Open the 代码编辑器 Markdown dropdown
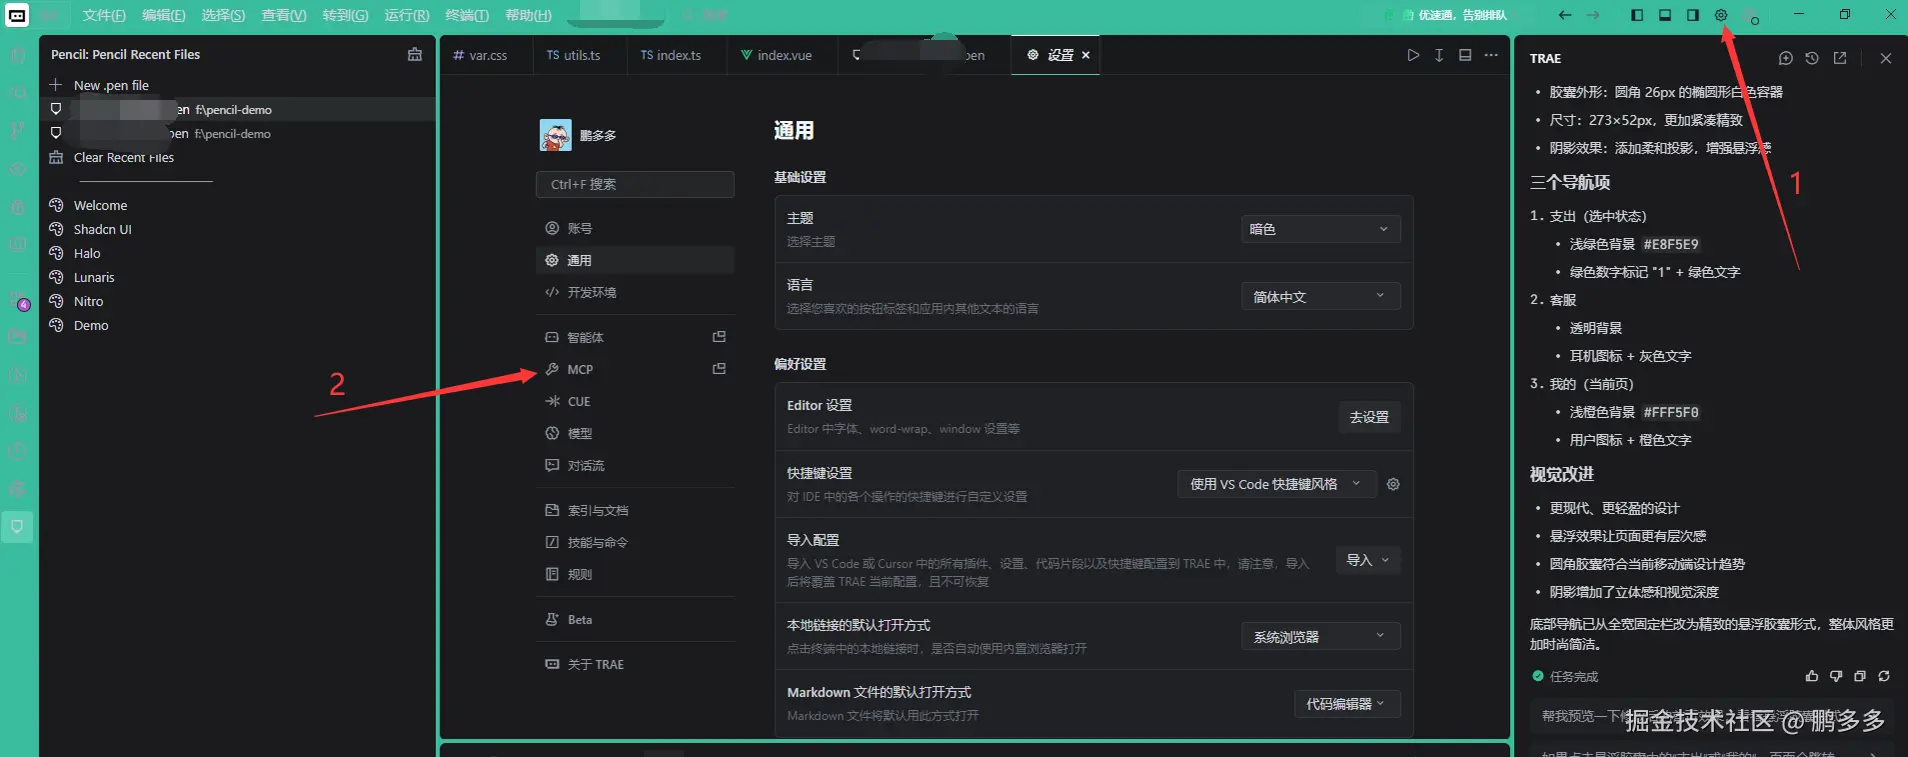Viewport: 1908px width, 757px height. tap(1347, 704)
